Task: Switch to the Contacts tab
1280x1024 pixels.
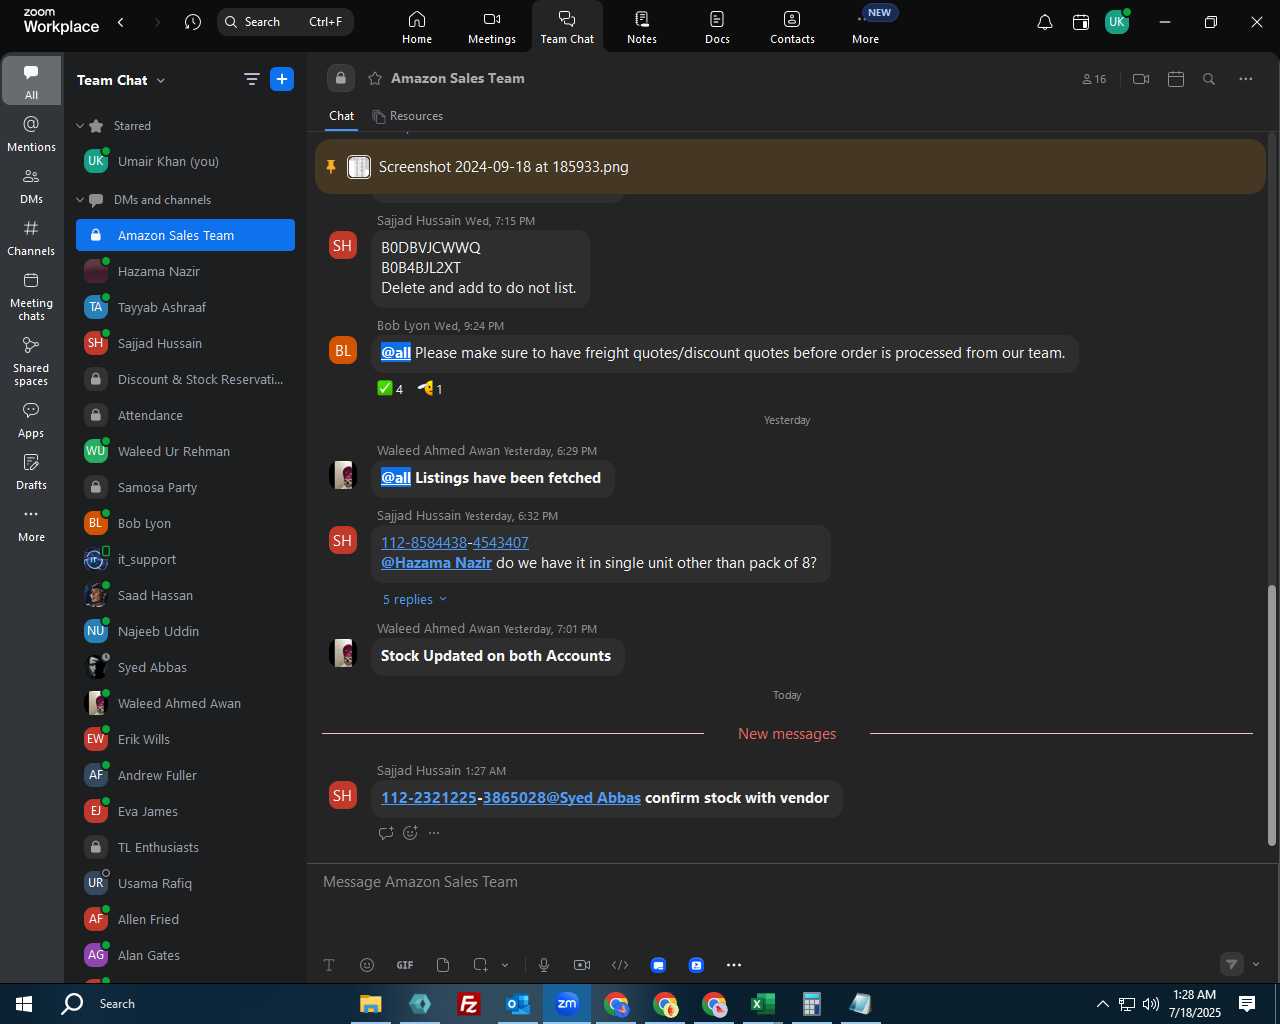Action: 792,27
